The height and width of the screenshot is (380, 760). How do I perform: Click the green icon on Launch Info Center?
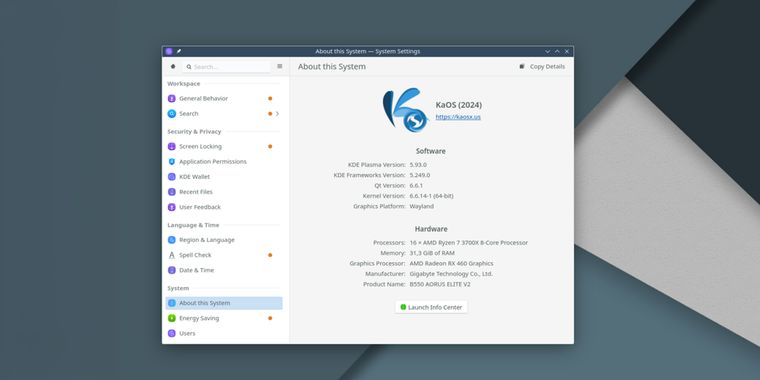tap(403, 307)
